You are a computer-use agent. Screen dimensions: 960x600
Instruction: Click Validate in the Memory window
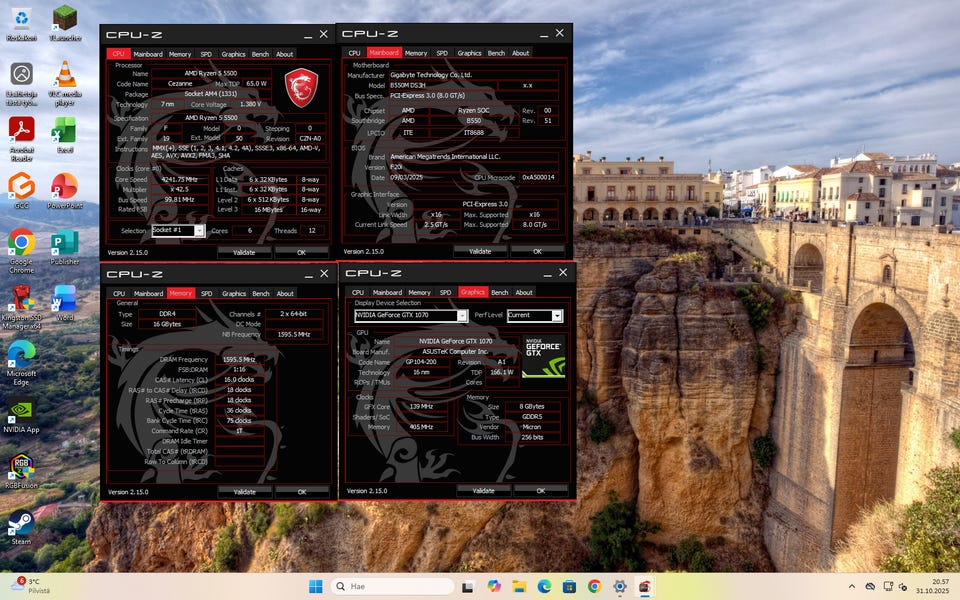tap(244, 492)
